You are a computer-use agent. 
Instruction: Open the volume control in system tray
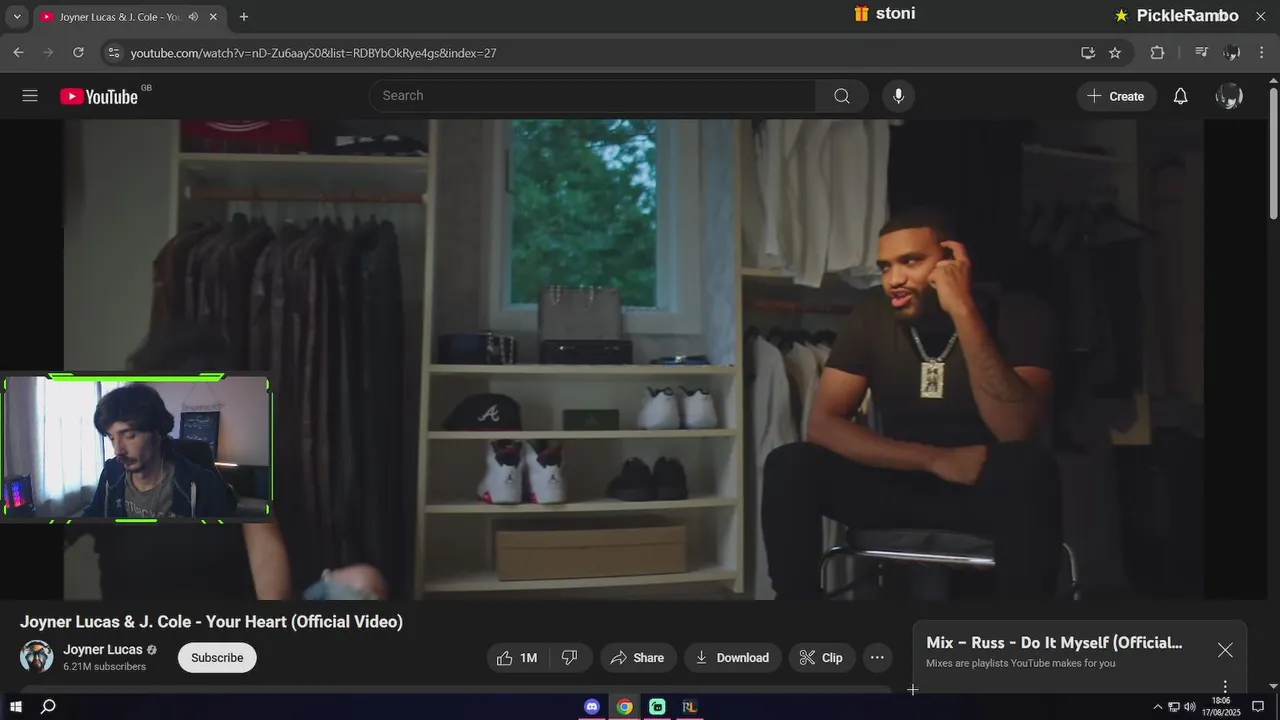click(x=1190, y=707)
